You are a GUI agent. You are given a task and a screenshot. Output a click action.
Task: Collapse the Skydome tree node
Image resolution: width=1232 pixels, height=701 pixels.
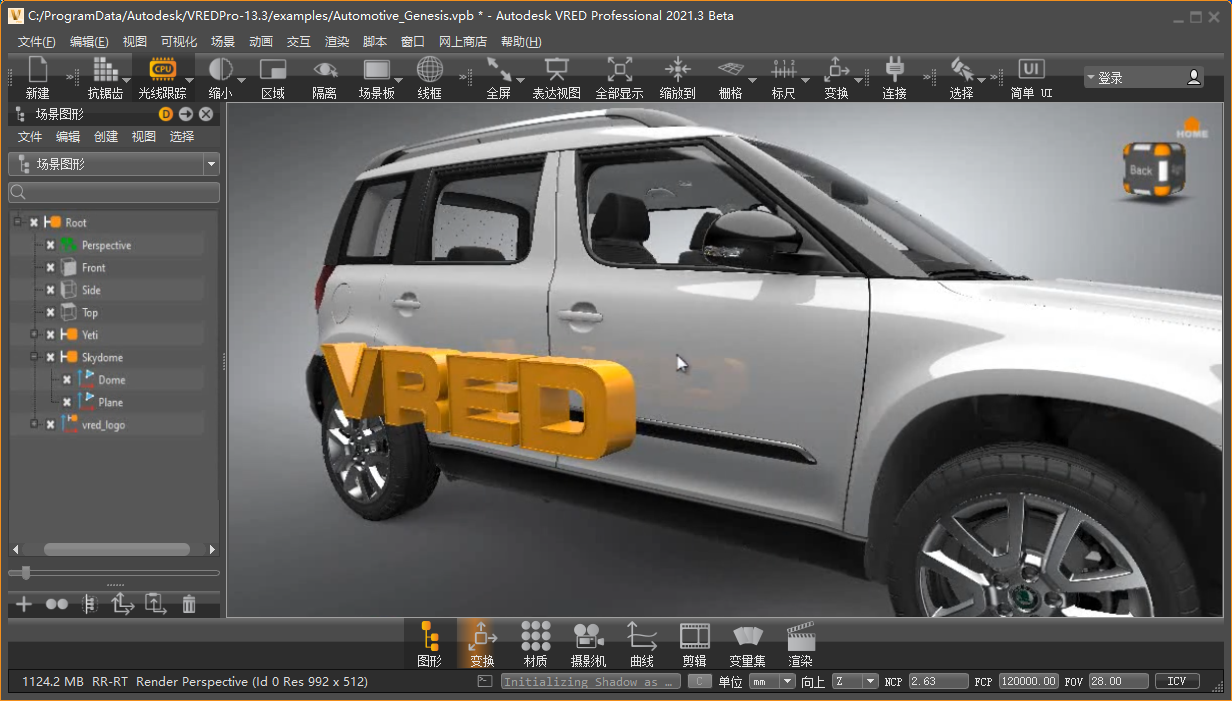(x=34, y=357)
